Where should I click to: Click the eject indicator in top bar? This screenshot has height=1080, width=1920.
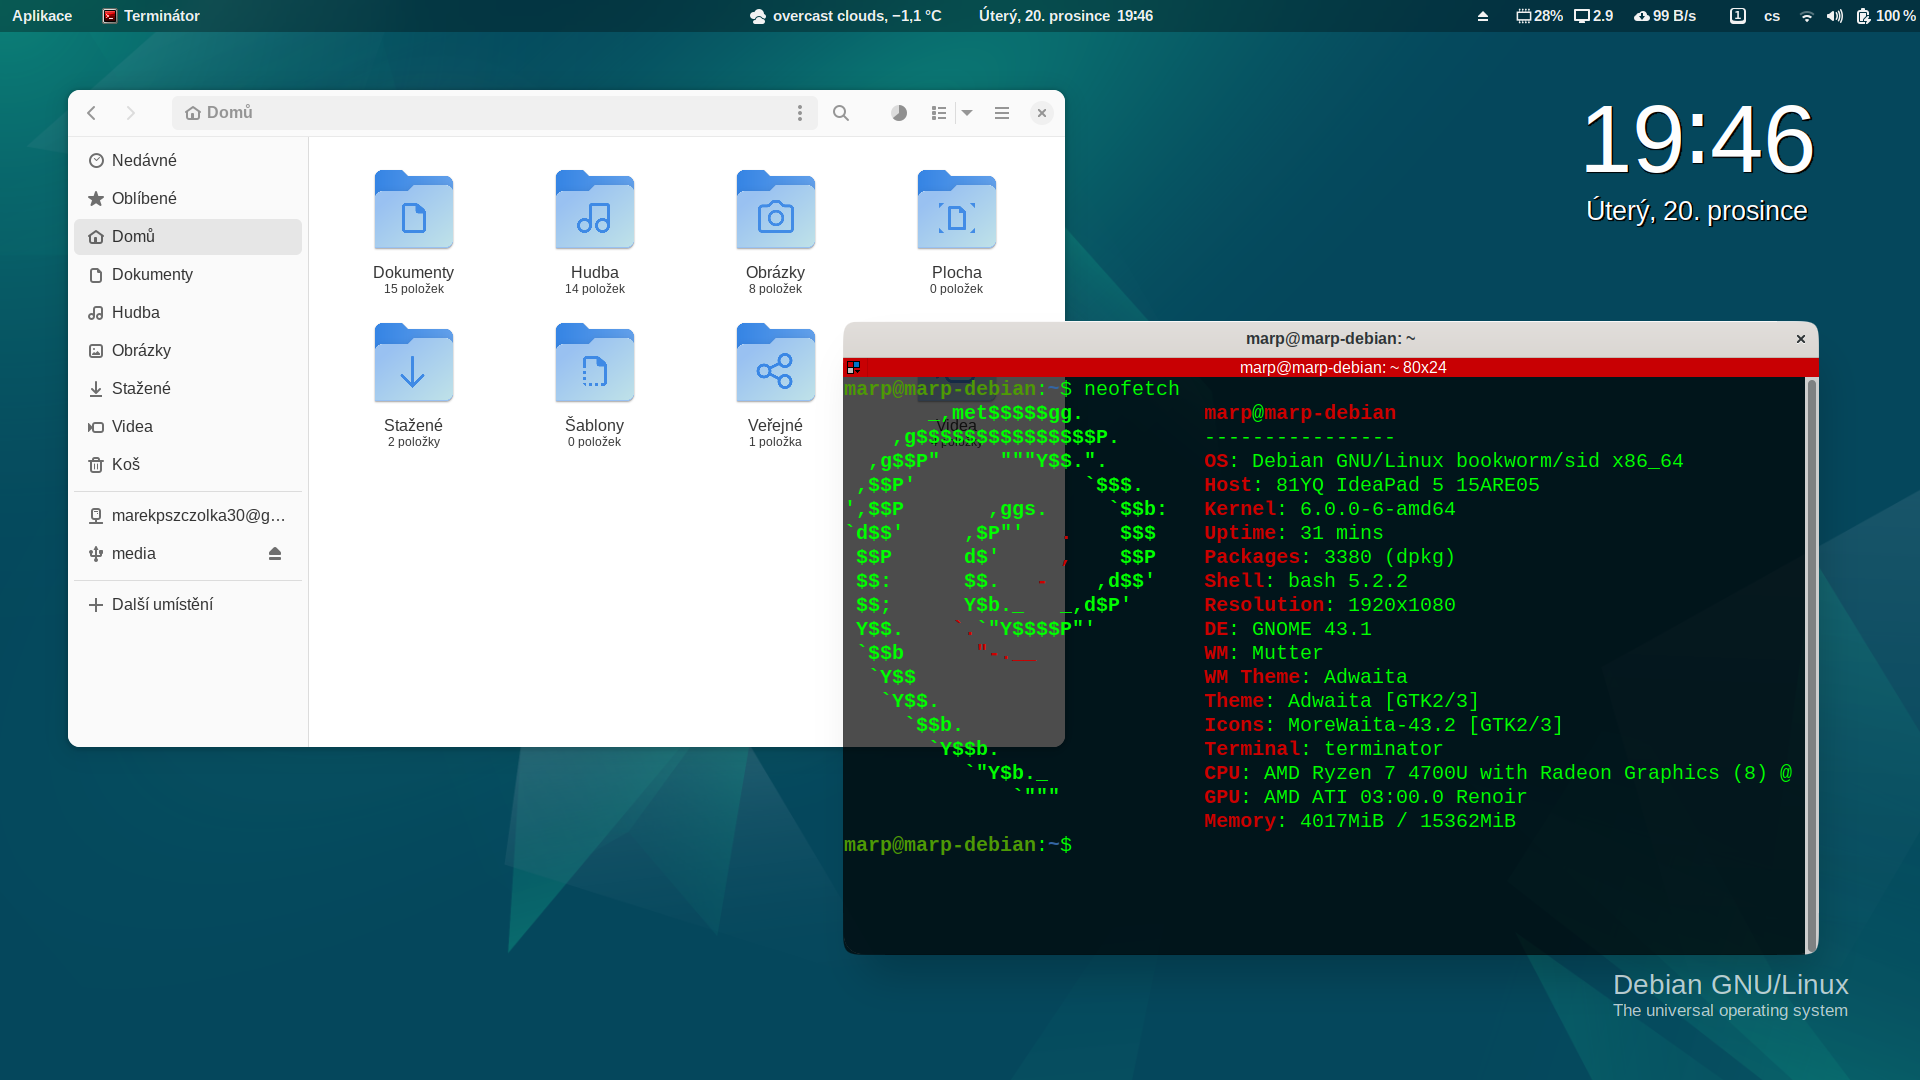tap(1483, 16)
